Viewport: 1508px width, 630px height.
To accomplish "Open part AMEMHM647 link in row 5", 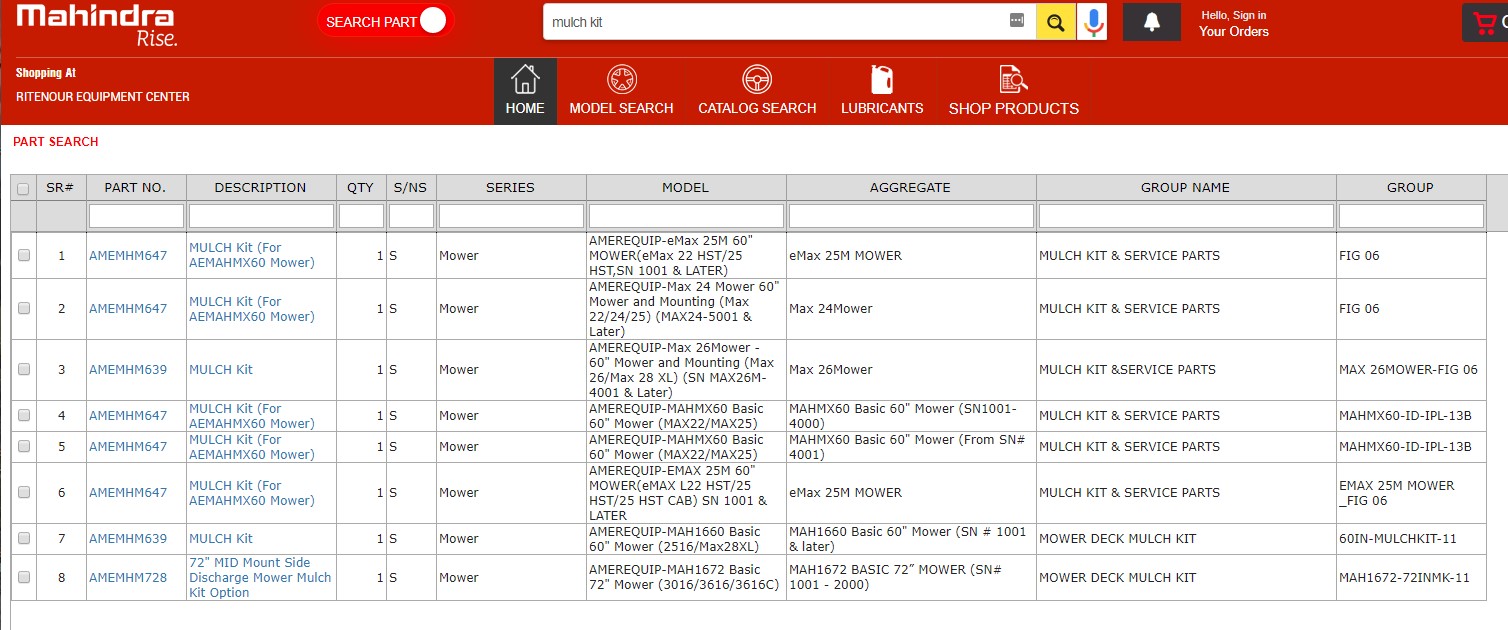I will [x=128, y=447].
